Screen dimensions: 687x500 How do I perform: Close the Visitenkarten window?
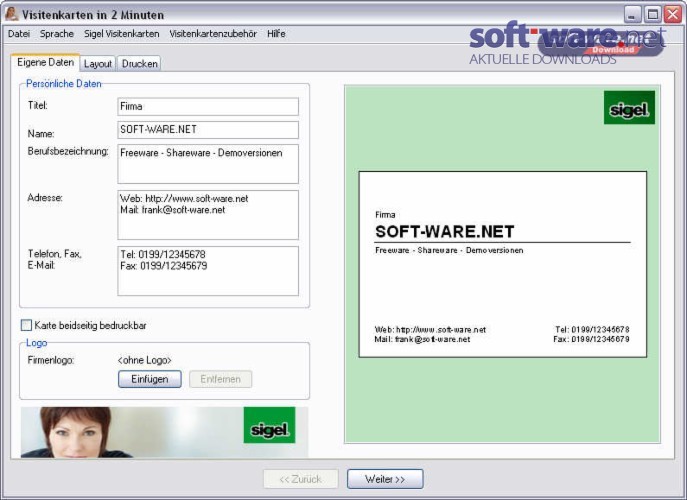tap(673, 14)
